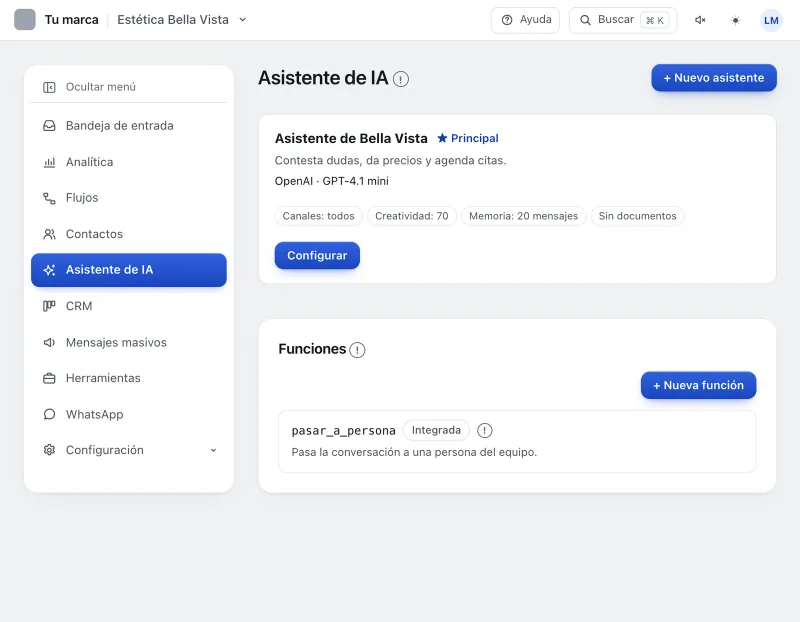Click the Ocultar menú sidebar icon
This screenshot has height=622, width=800.
coord(49,87)
